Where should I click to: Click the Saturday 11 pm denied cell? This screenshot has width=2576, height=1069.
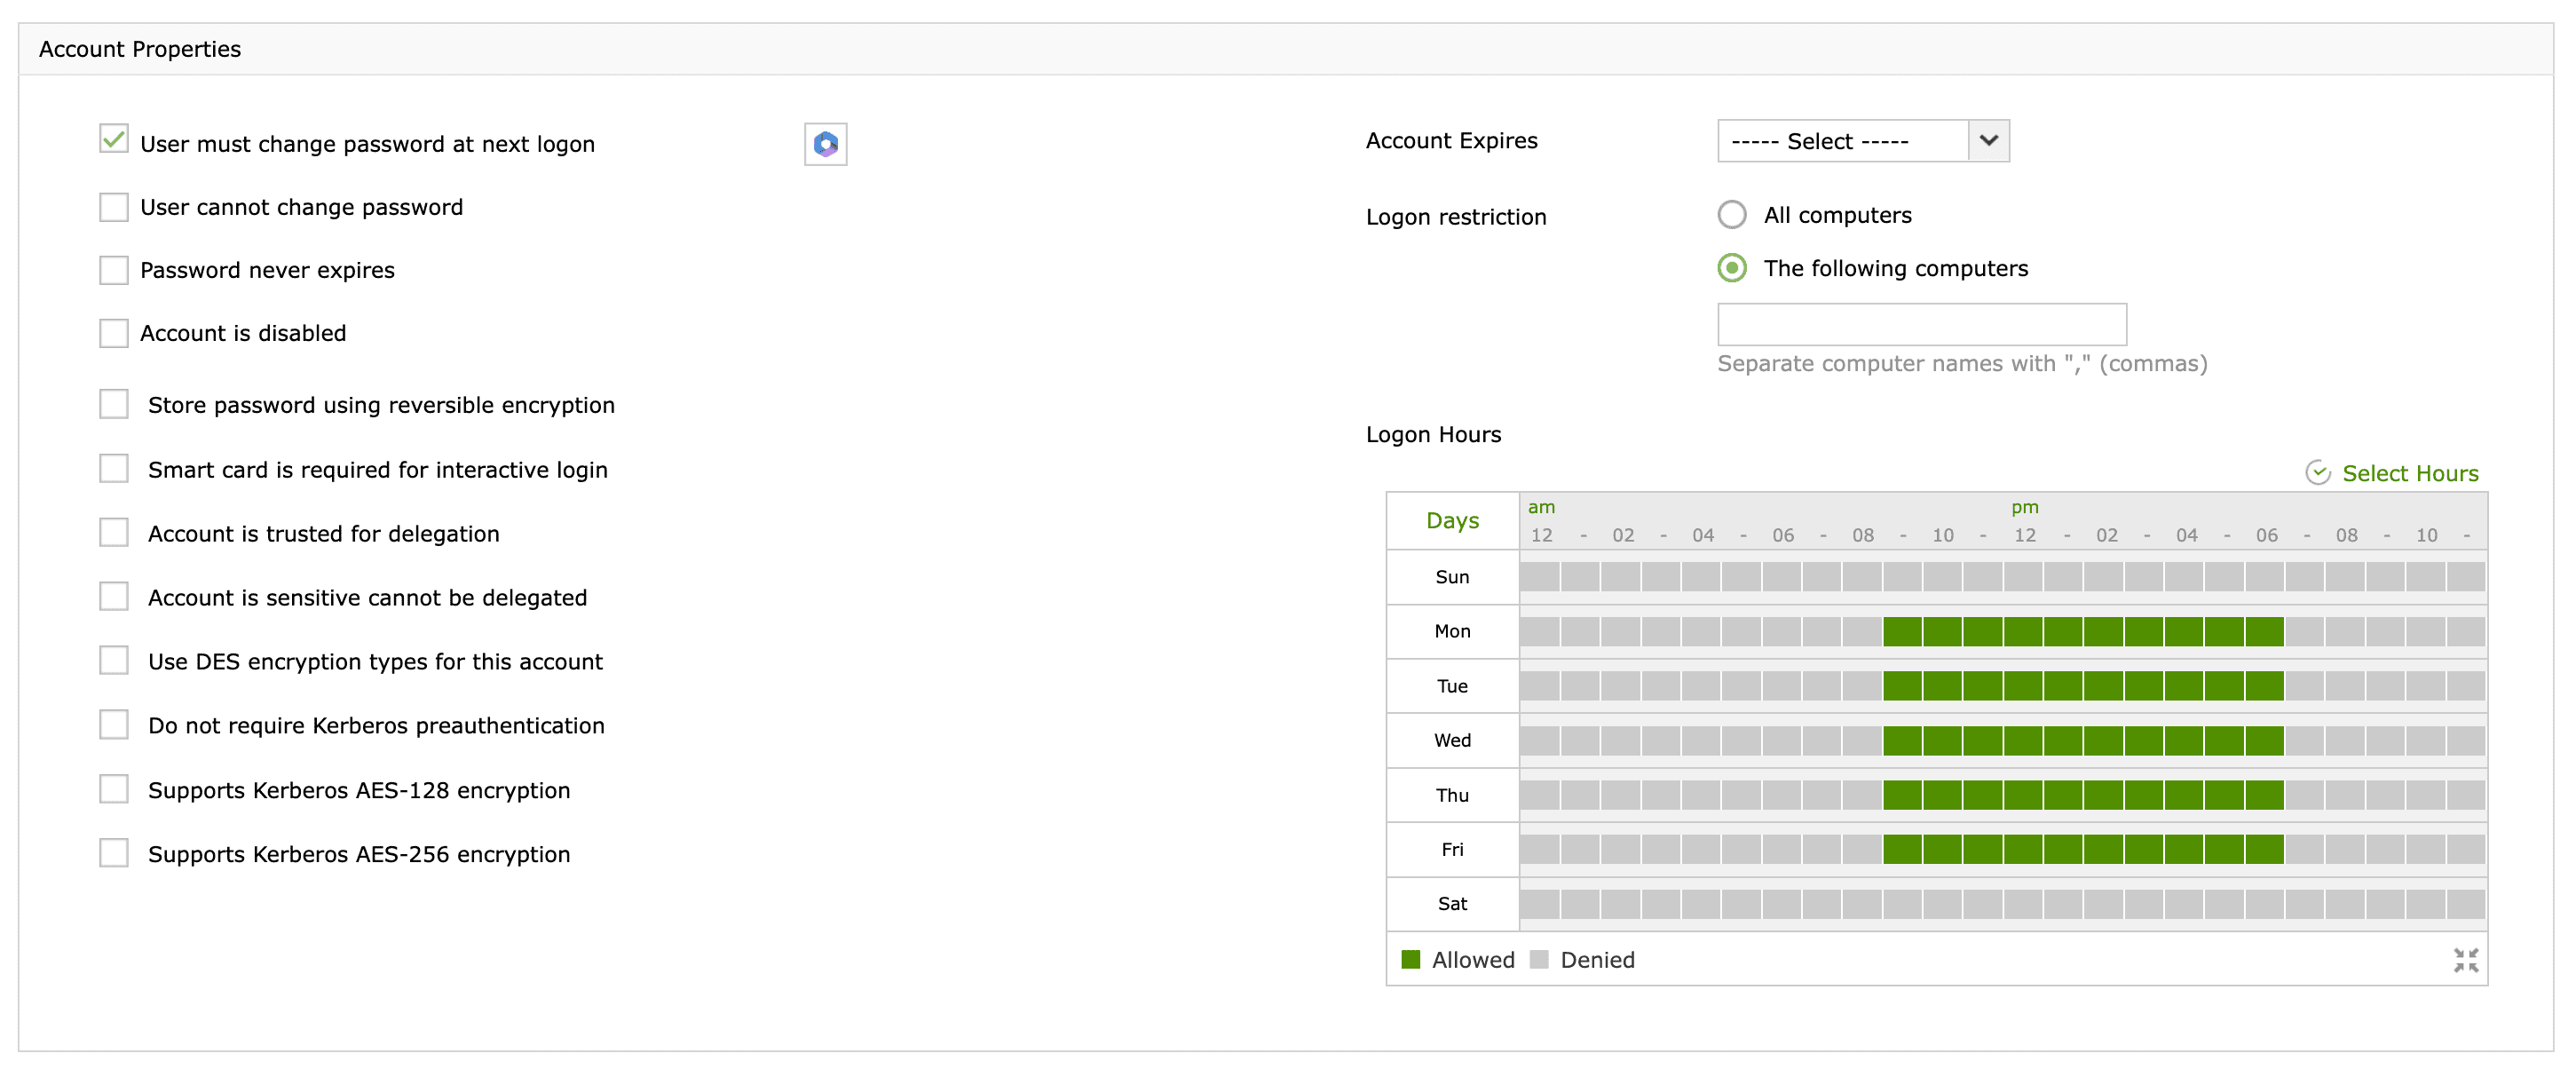click(x=2466, y=904)
